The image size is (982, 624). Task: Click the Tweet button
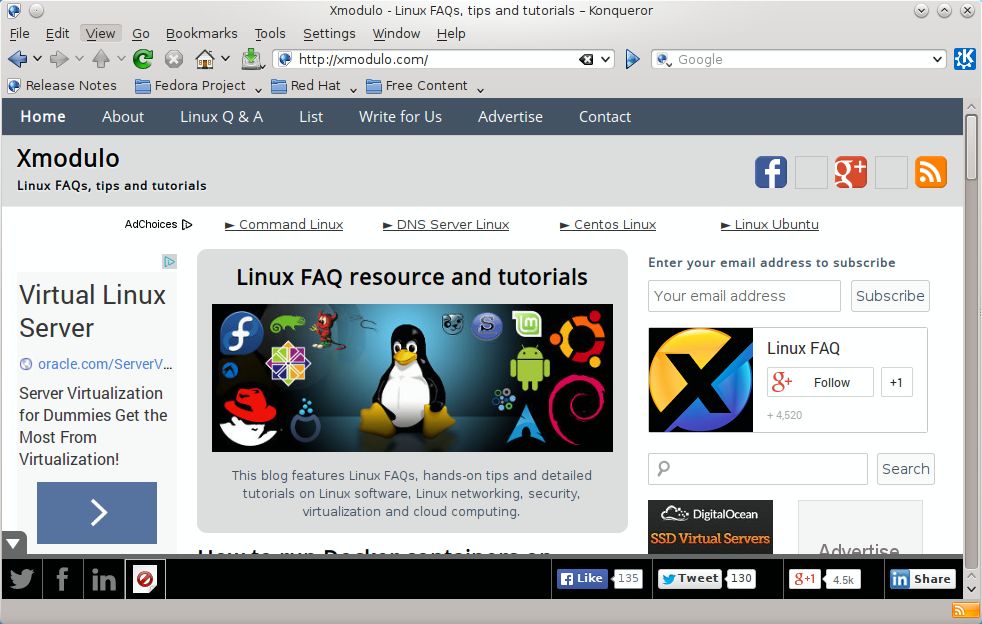pyautogui.click(x=690, y=579)
